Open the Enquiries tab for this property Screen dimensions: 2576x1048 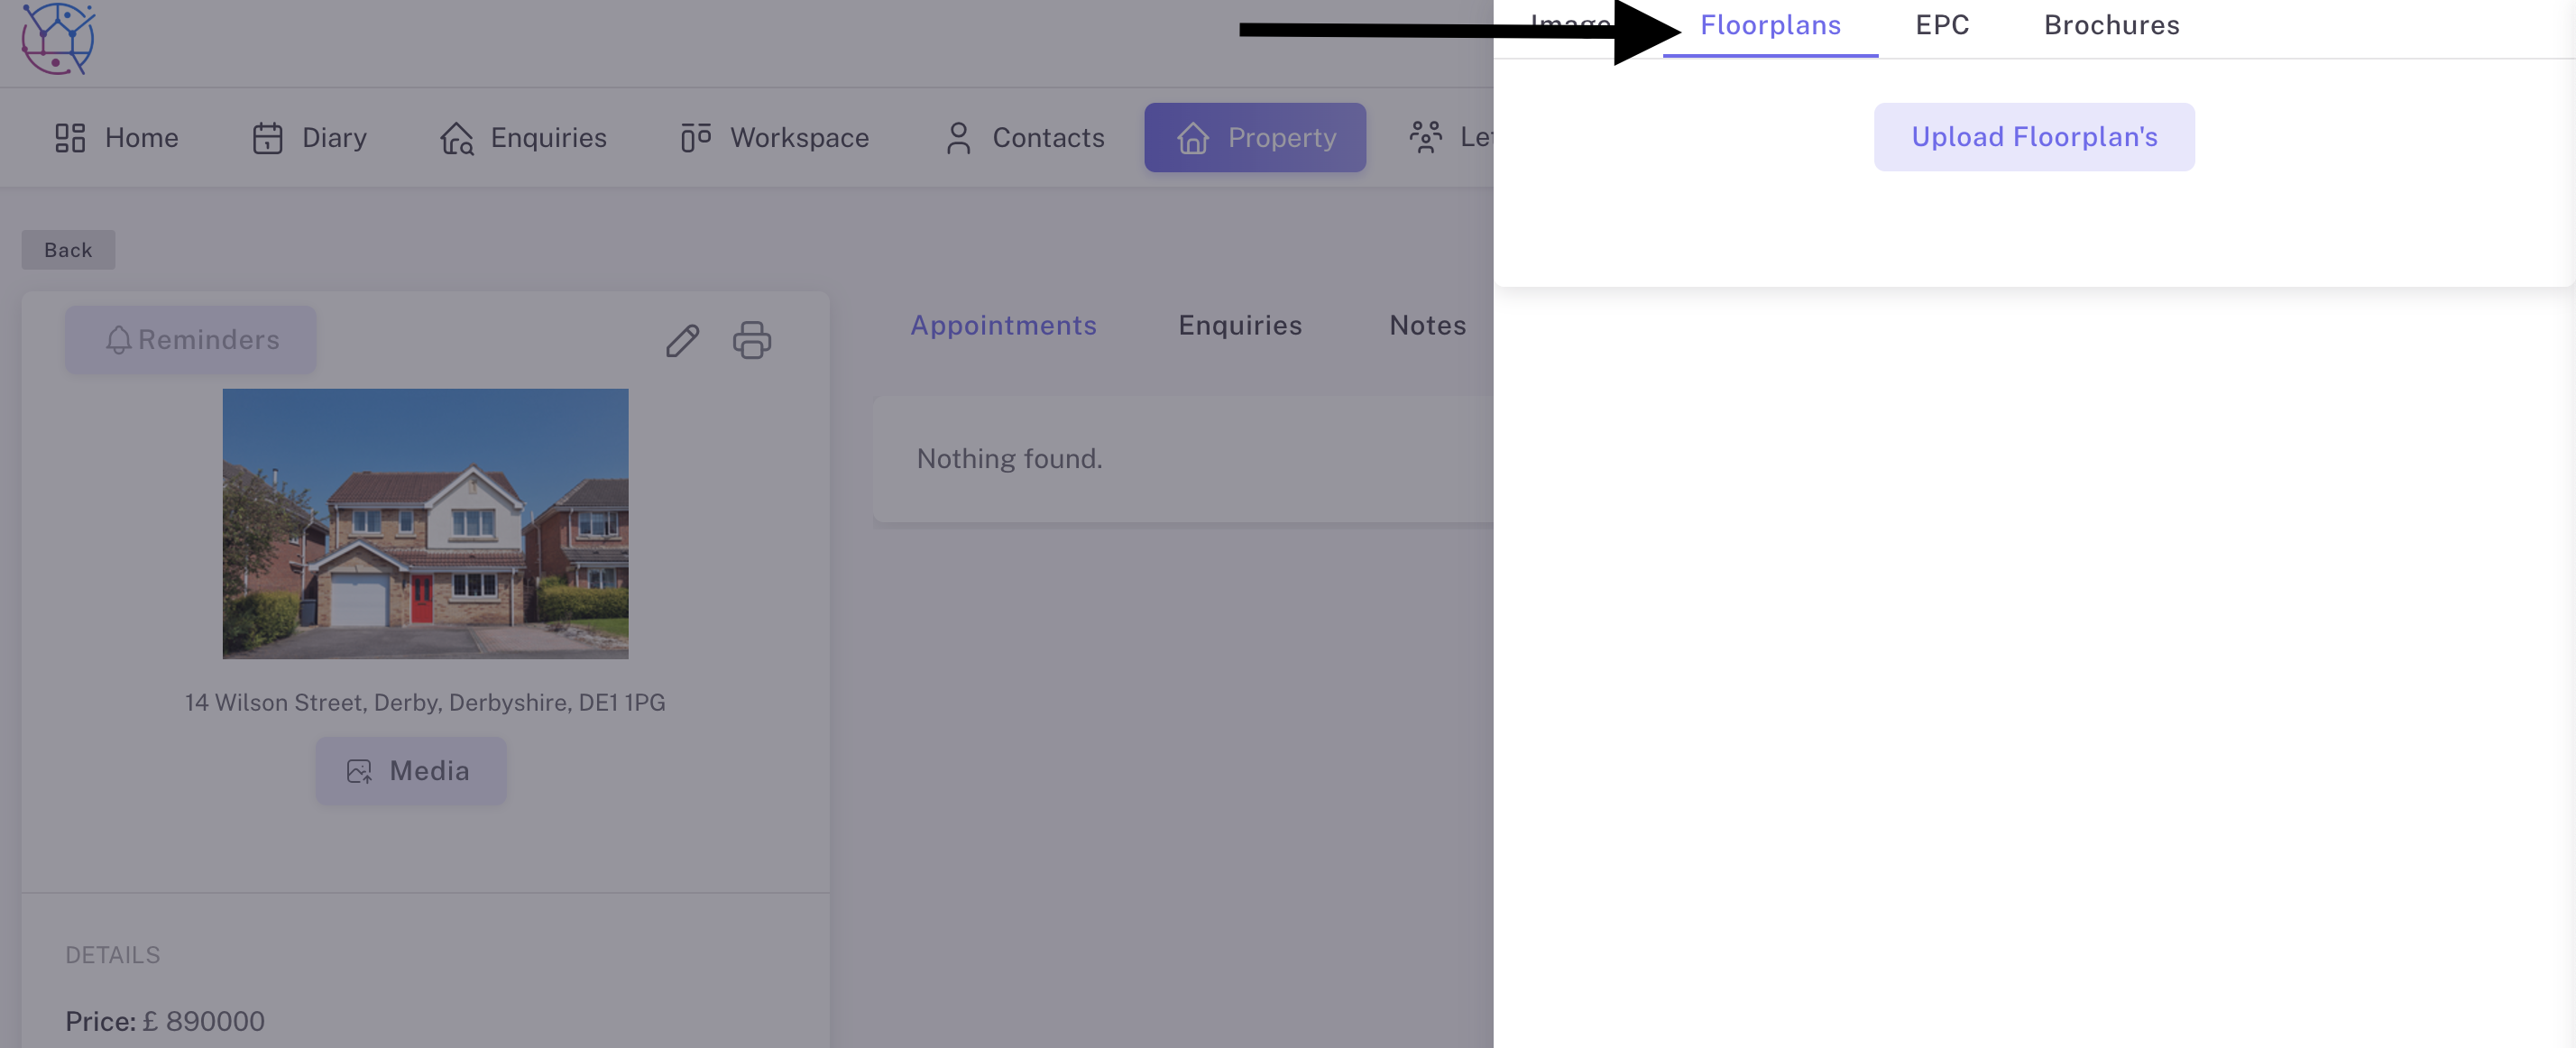[x=1240, y=325]
